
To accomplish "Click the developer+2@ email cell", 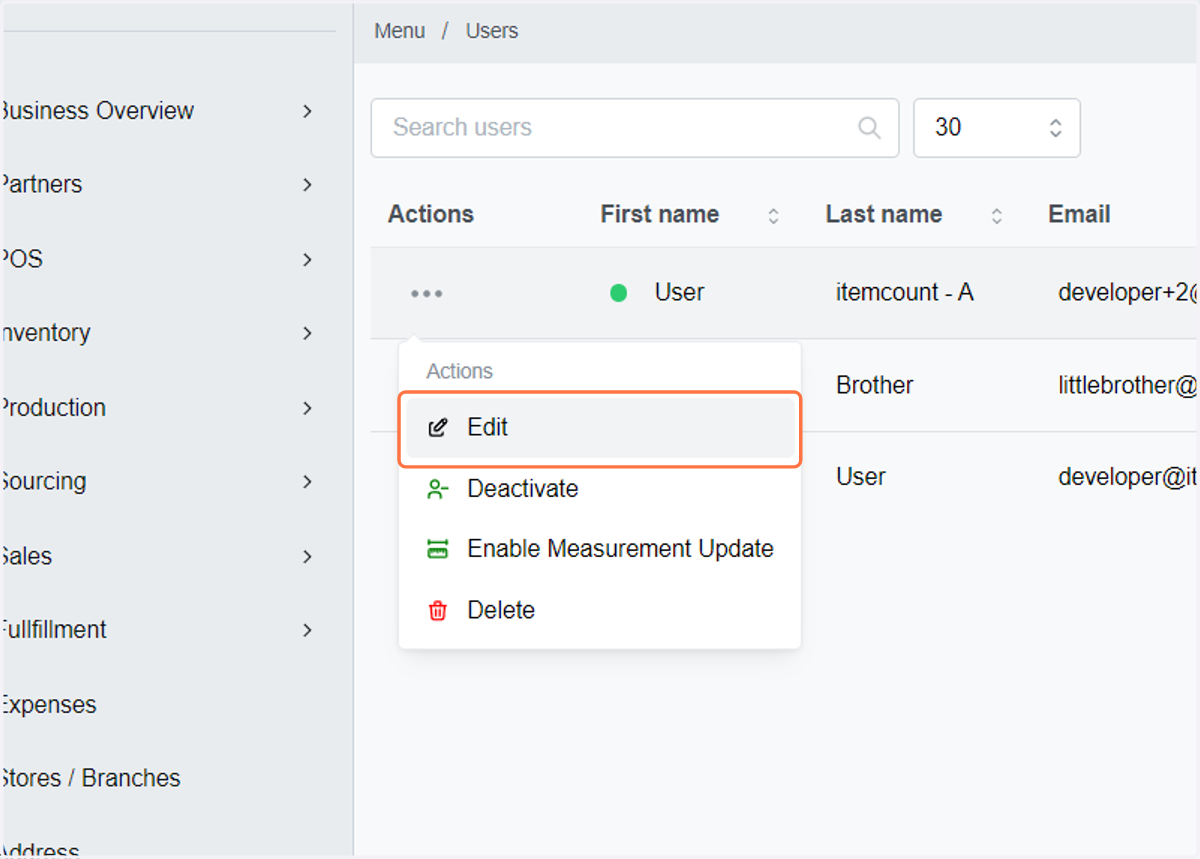I will (1128, 293).
